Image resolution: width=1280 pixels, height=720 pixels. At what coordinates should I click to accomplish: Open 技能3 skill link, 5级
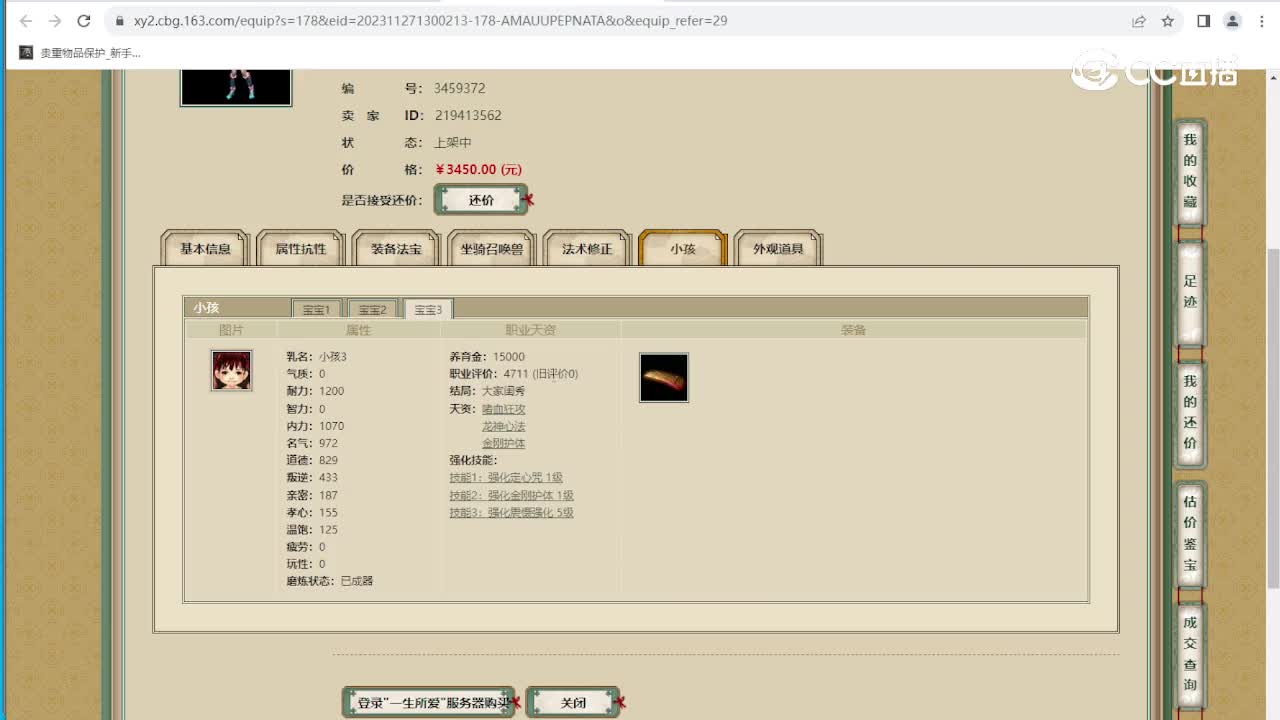click(511, 513)
